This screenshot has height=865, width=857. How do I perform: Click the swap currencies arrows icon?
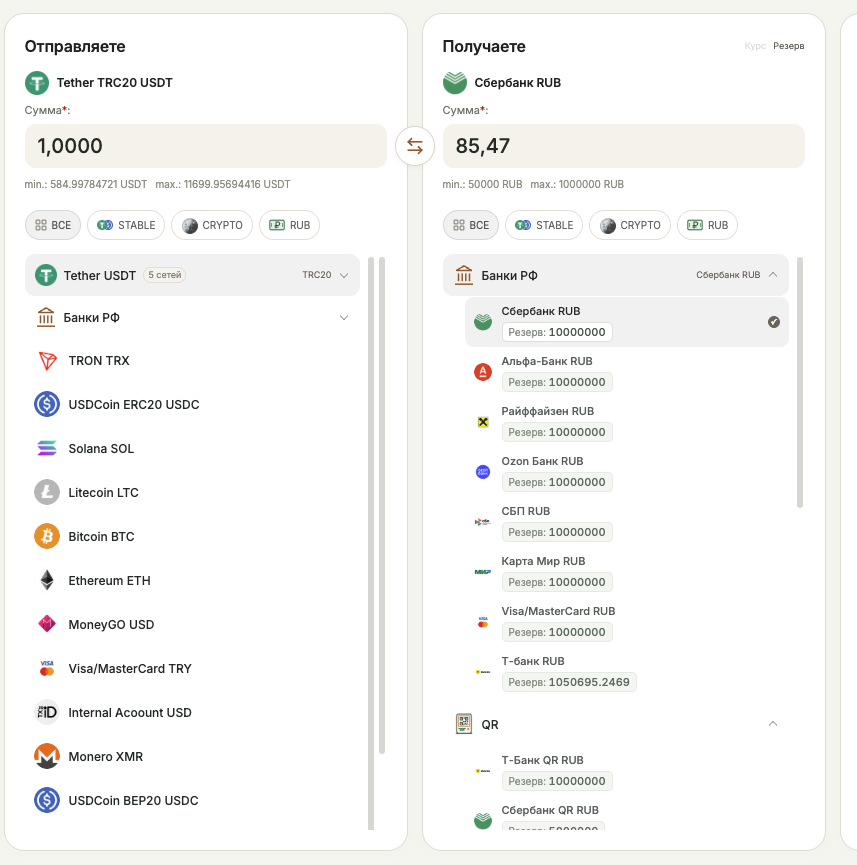(415, 146)
